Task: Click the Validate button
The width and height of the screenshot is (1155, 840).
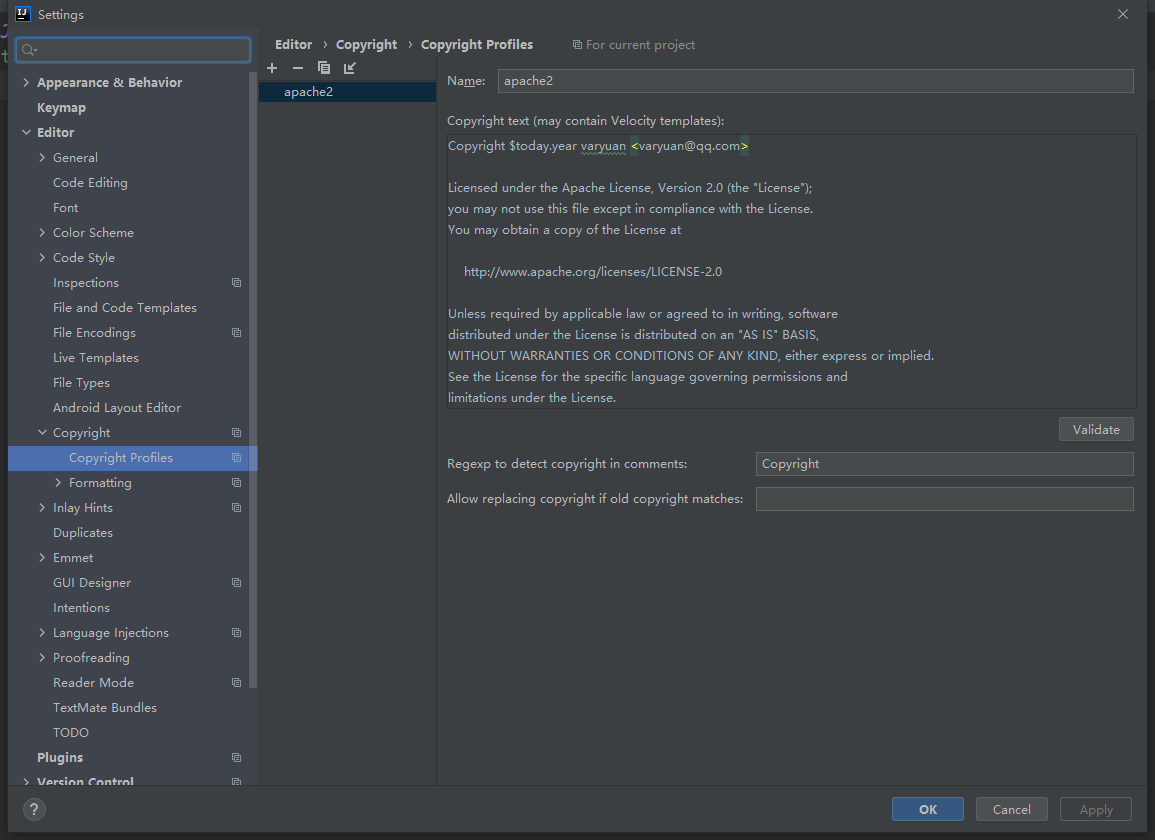Action: (1096, 430)
